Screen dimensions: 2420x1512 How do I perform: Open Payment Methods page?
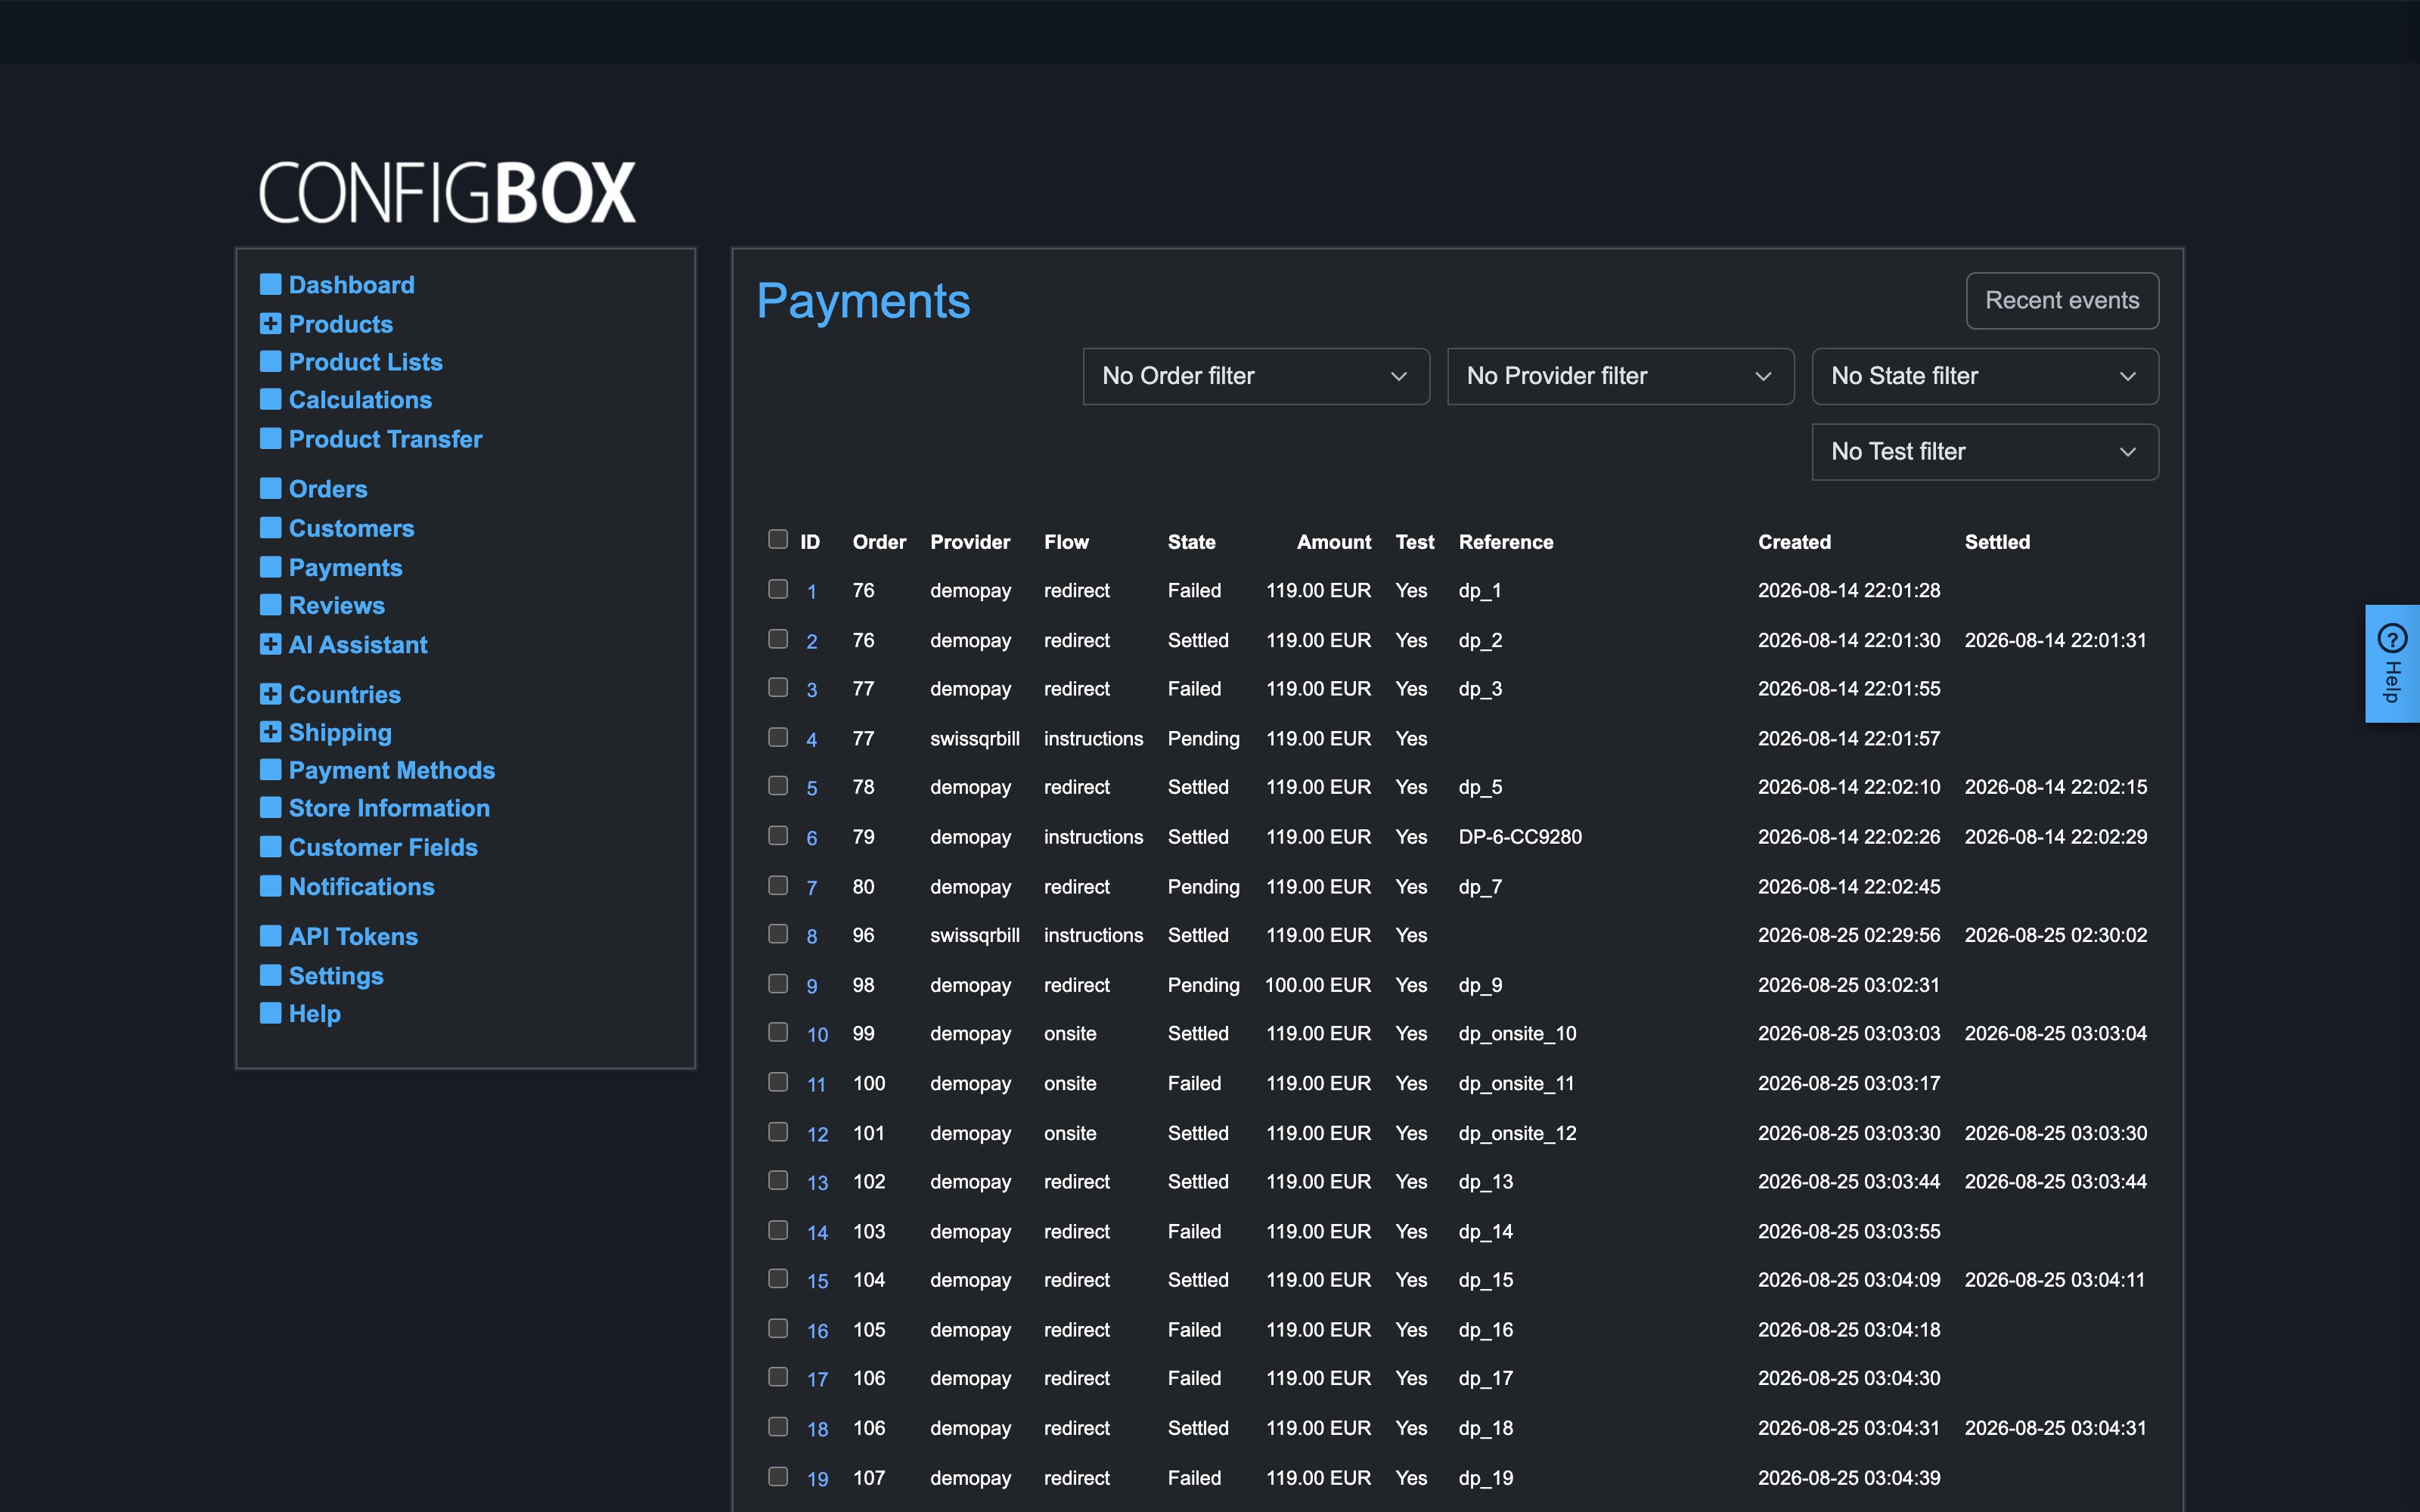(392, 771)
